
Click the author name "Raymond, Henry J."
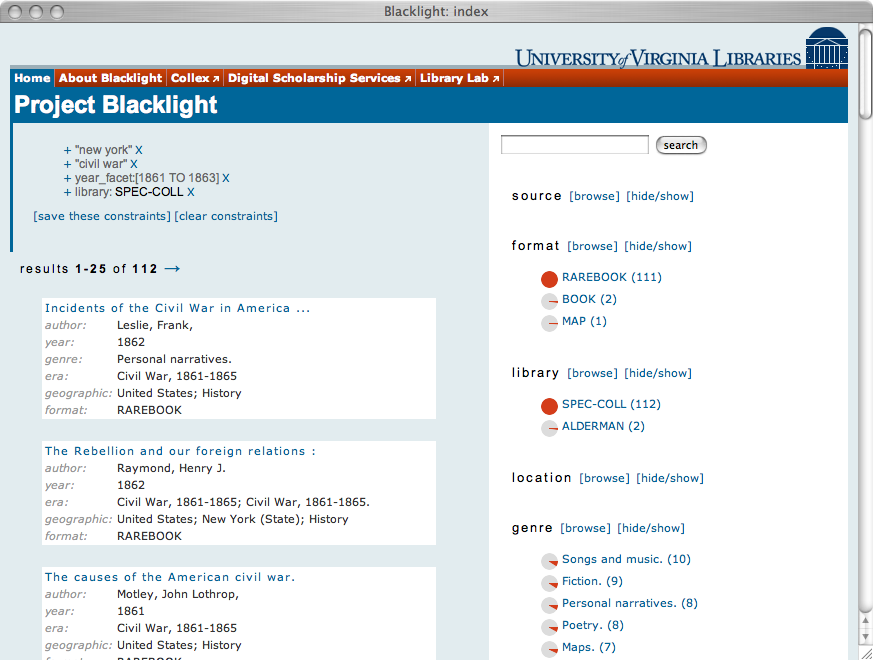[171, 468]
